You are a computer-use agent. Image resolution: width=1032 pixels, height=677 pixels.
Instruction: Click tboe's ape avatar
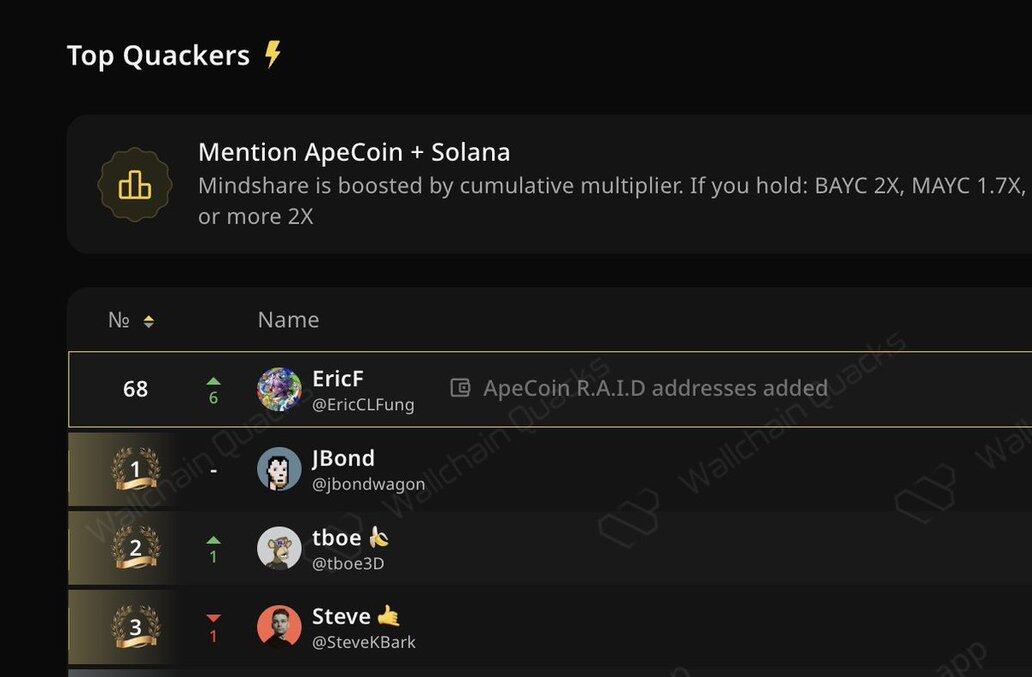click(279, 547)
